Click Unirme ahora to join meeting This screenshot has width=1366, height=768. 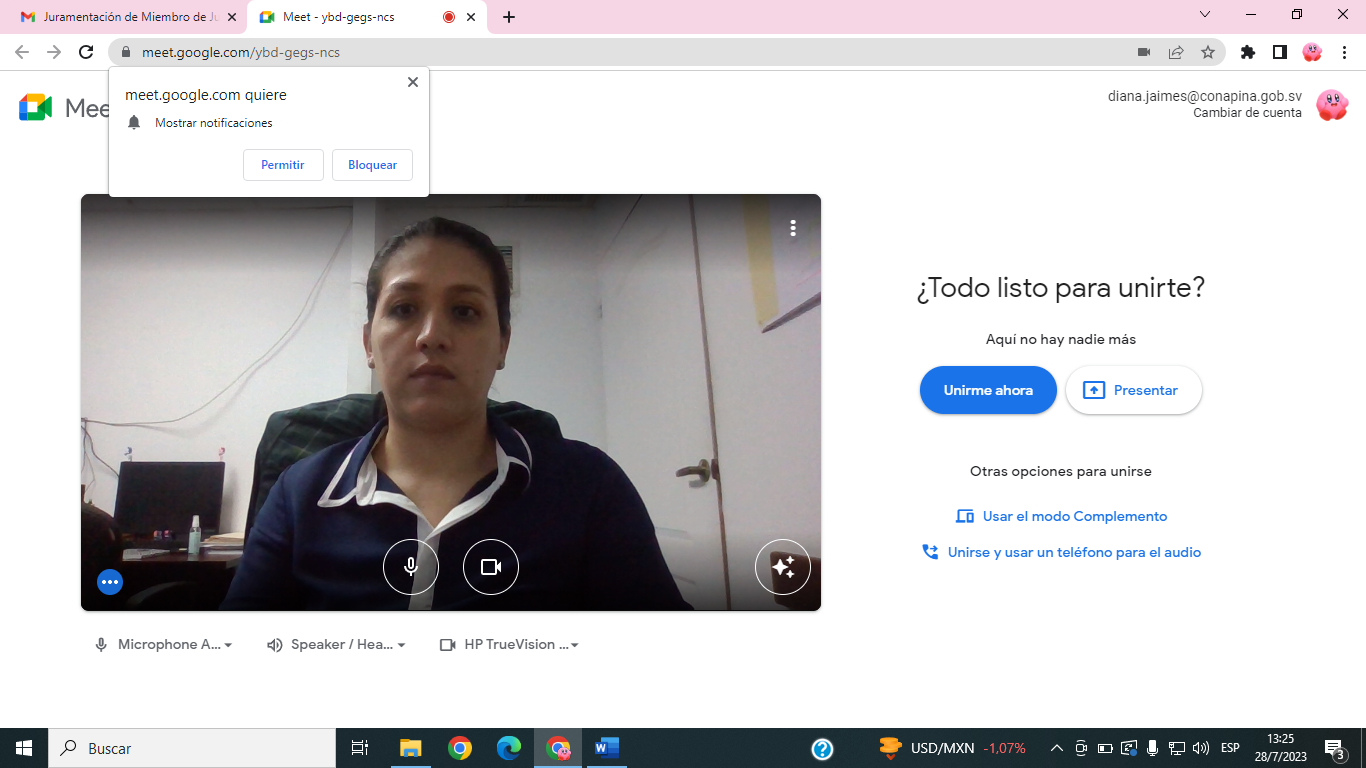point(988,390)
